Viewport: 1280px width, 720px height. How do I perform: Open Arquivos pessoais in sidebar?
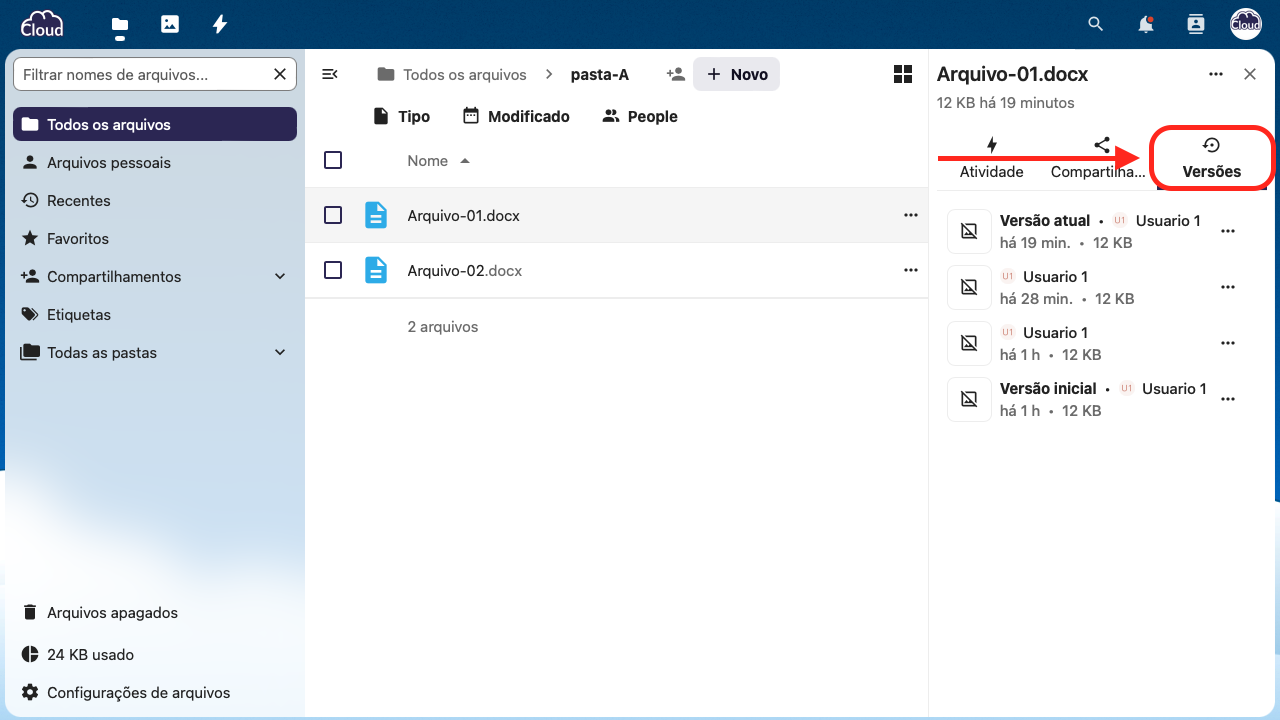155,162
